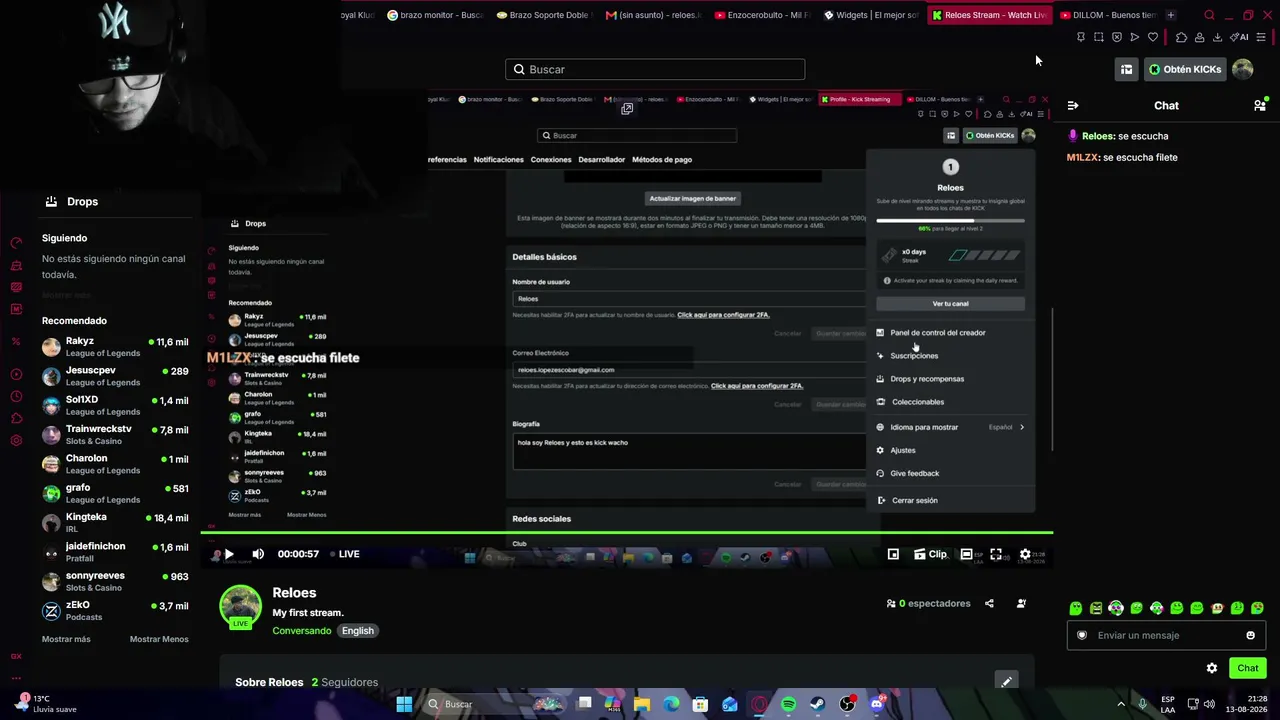The width and height of the screenshot is (1280, 720).
Task: Open File Explorer from the taskbar
Action: (x=641, y=704)
